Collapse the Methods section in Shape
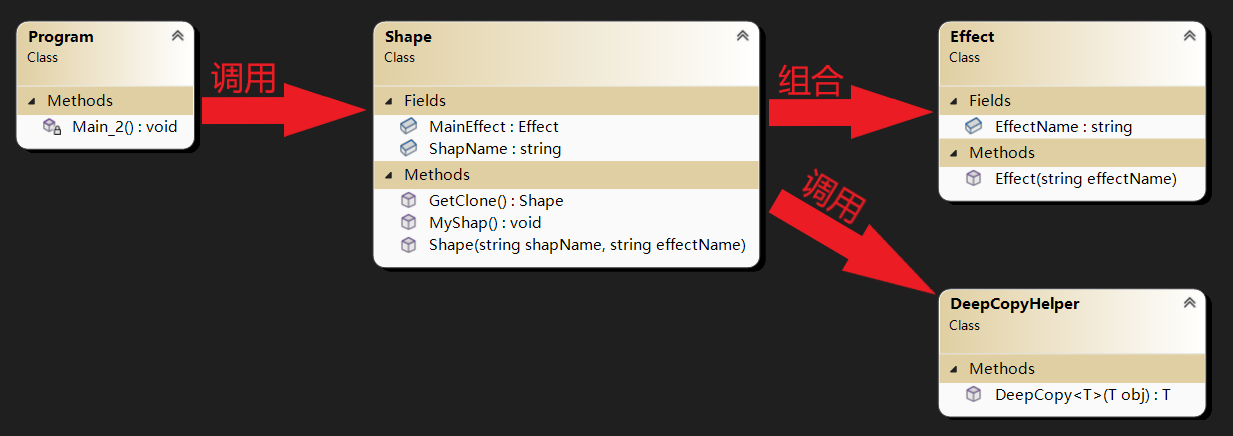The height and width of the screenshot is (436, 1233). click(389, 175)
